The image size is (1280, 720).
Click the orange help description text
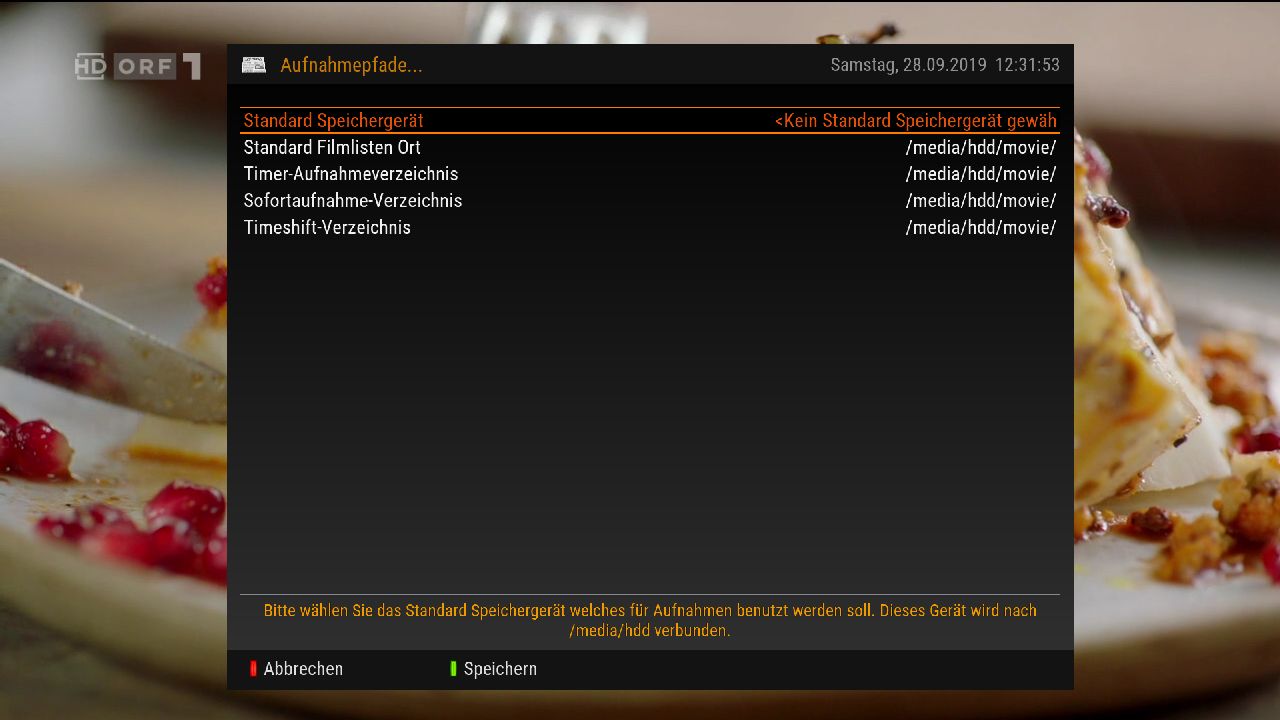[x=650, y=620]
